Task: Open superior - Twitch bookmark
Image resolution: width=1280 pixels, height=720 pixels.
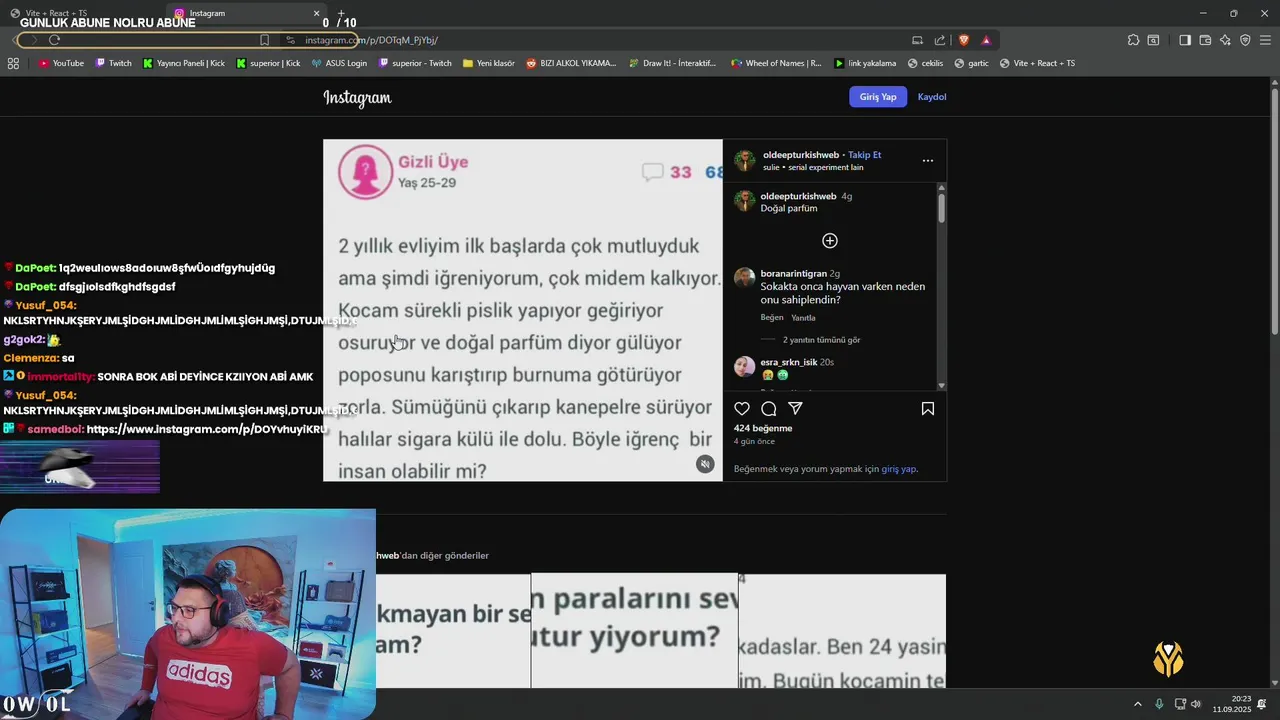Action: click(415, 63)
